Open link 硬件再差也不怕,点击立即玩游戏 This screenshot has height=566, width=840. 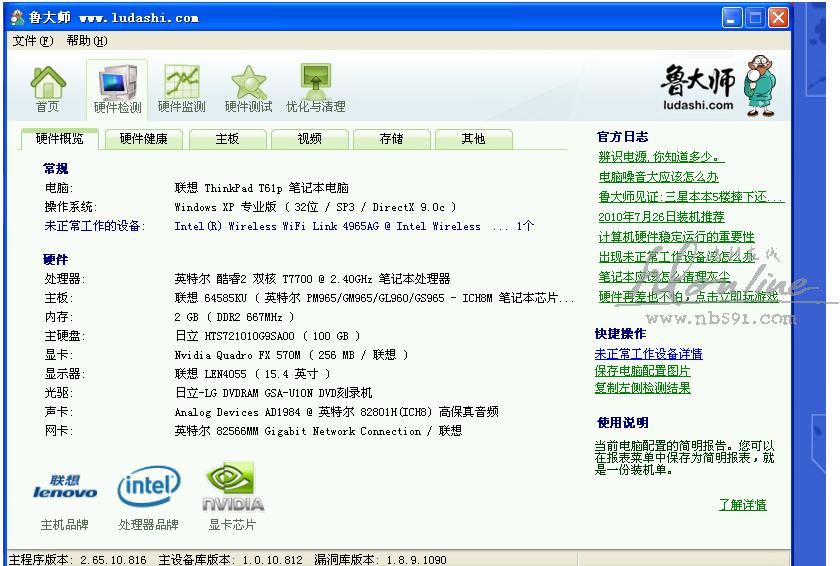coord(688,297)
